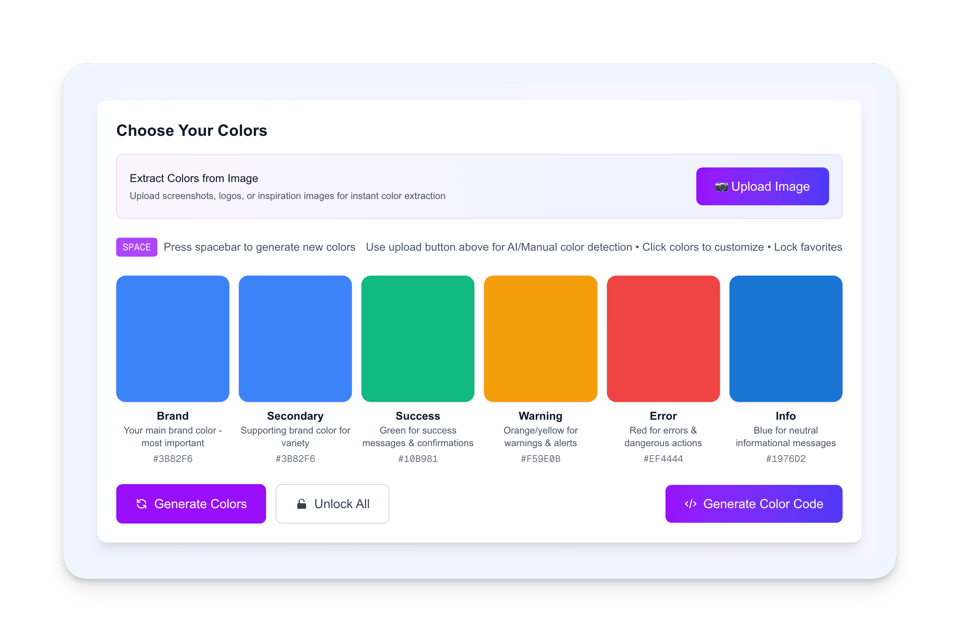Click the orange Warning swatch
This screenshot has height=642, width=960.
[x=540, y=339]
